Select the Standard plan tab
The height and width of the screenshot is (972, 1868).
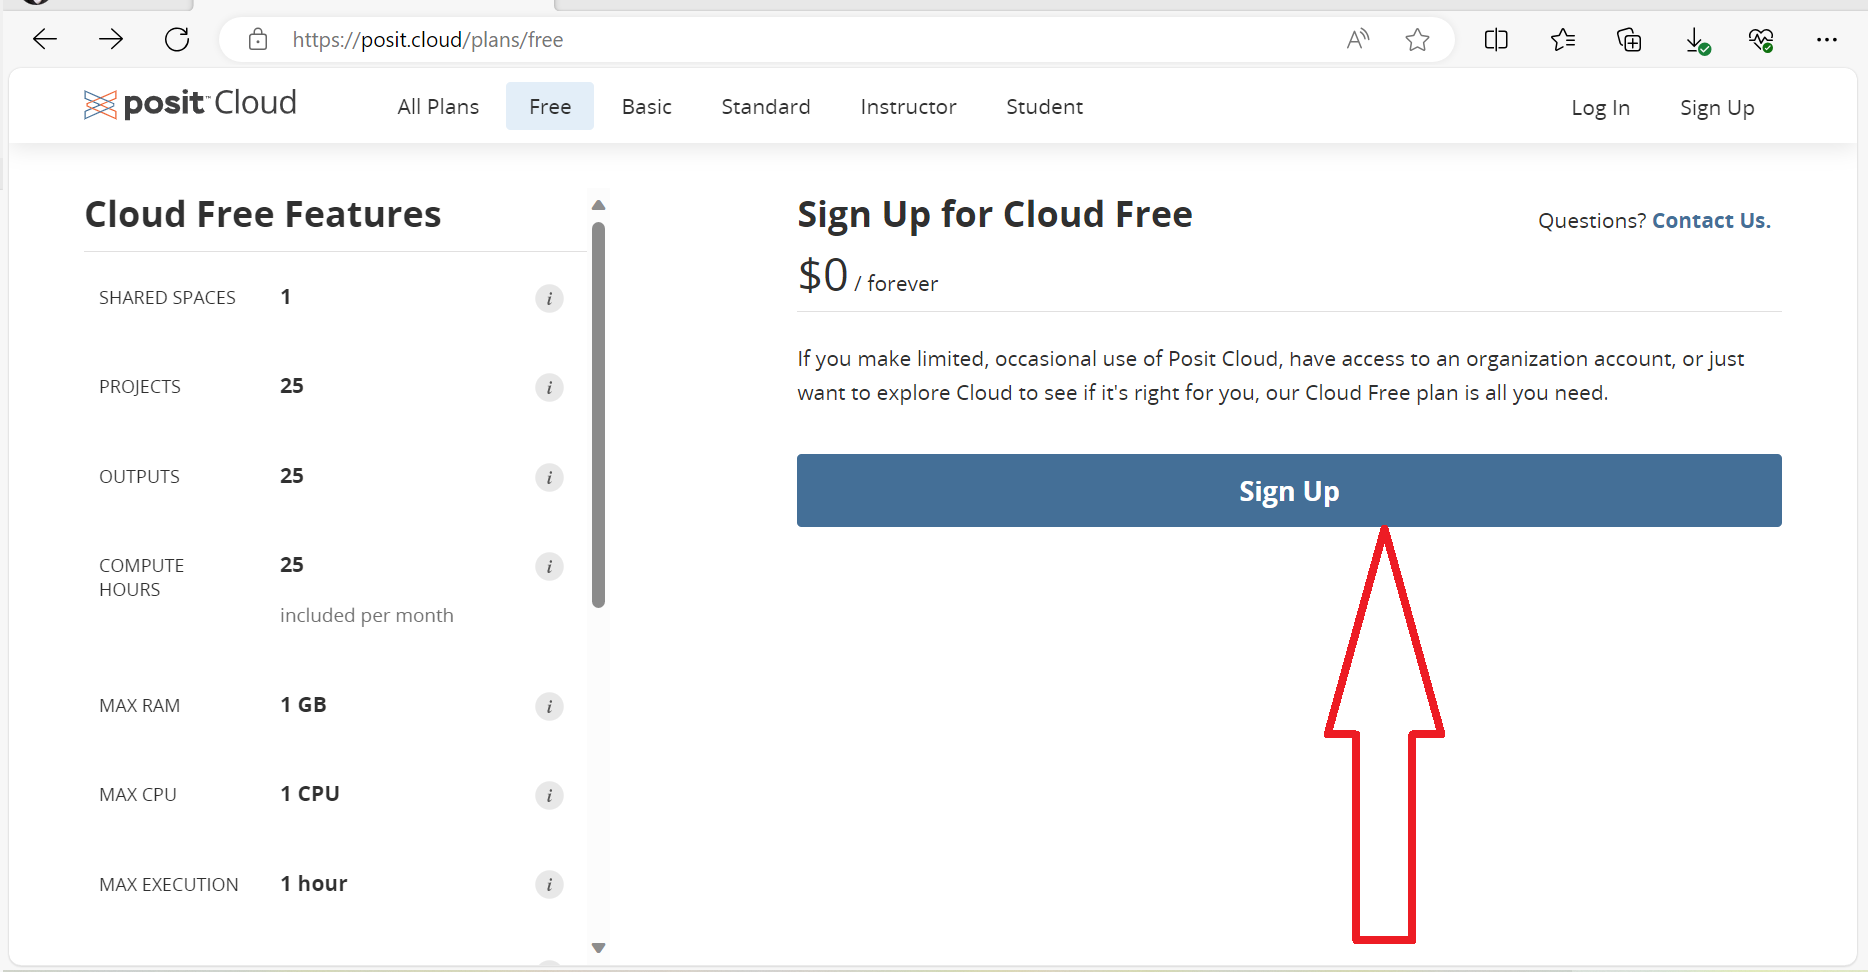pos(766,107)
